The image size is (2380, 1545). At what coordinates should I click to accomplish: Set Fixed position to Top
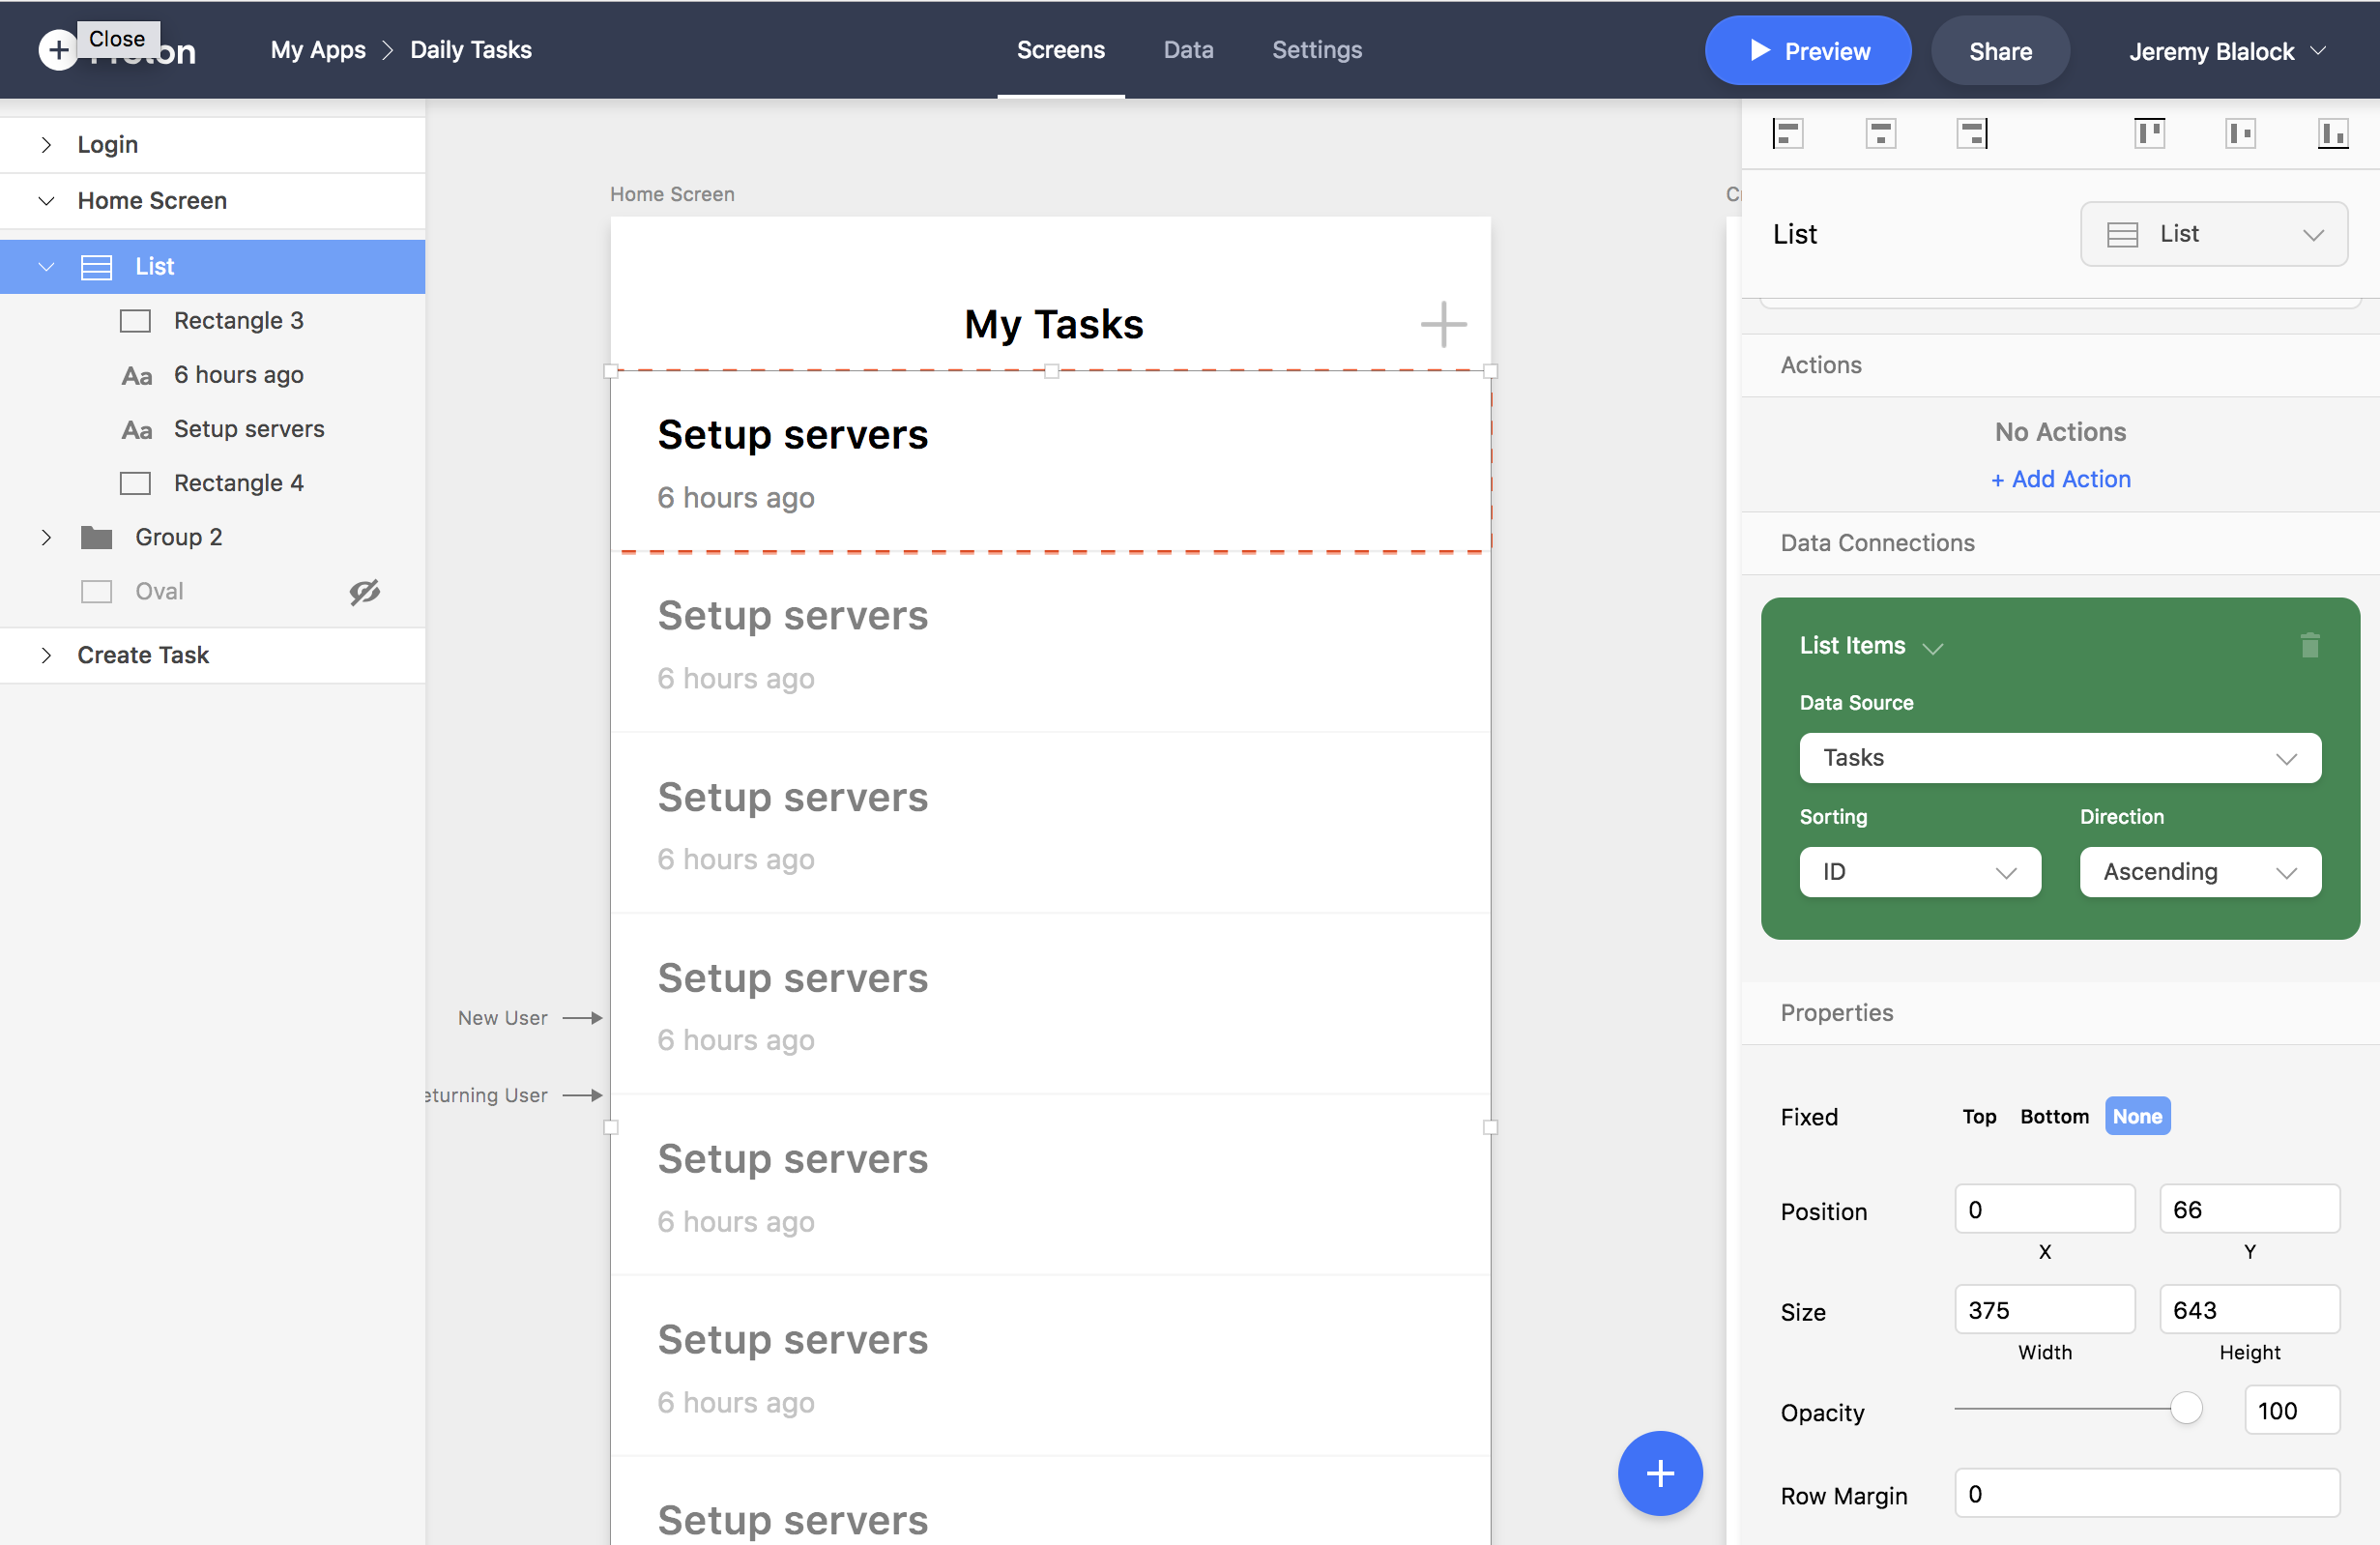coord(1978,1116)
